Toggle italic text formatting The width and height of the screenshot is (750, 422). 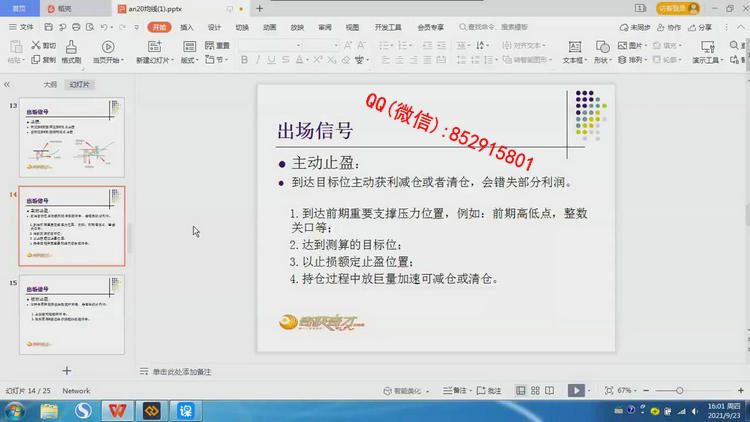pos(258,60)
